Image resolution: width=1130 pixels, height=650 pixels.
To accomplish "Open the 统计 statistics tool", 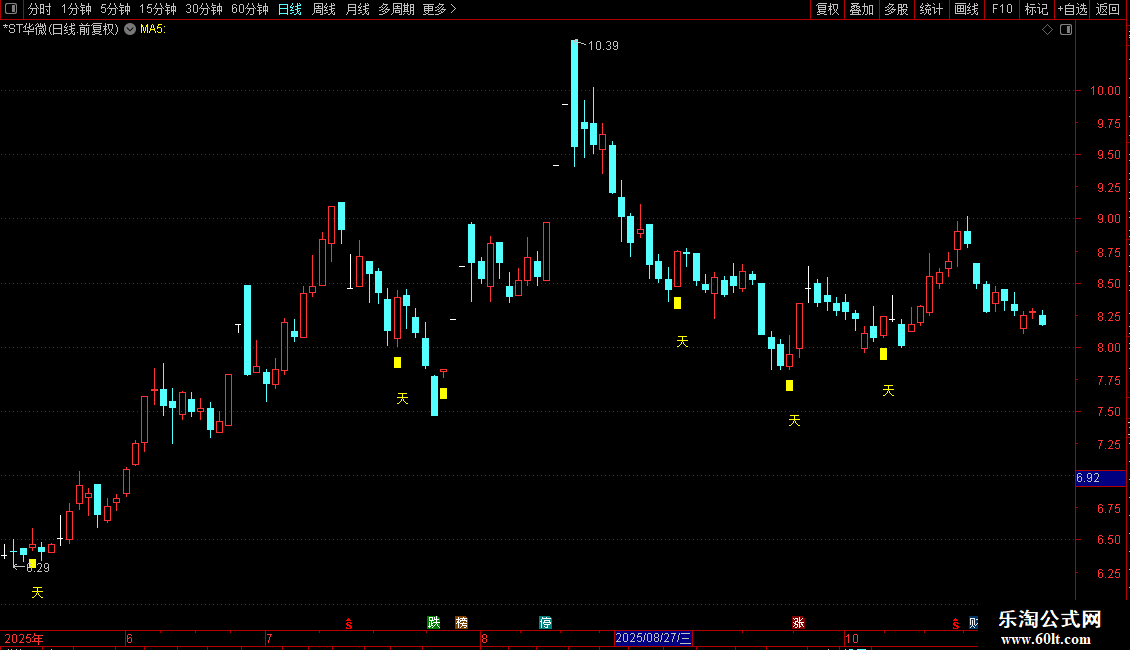I will pos(931,9).
